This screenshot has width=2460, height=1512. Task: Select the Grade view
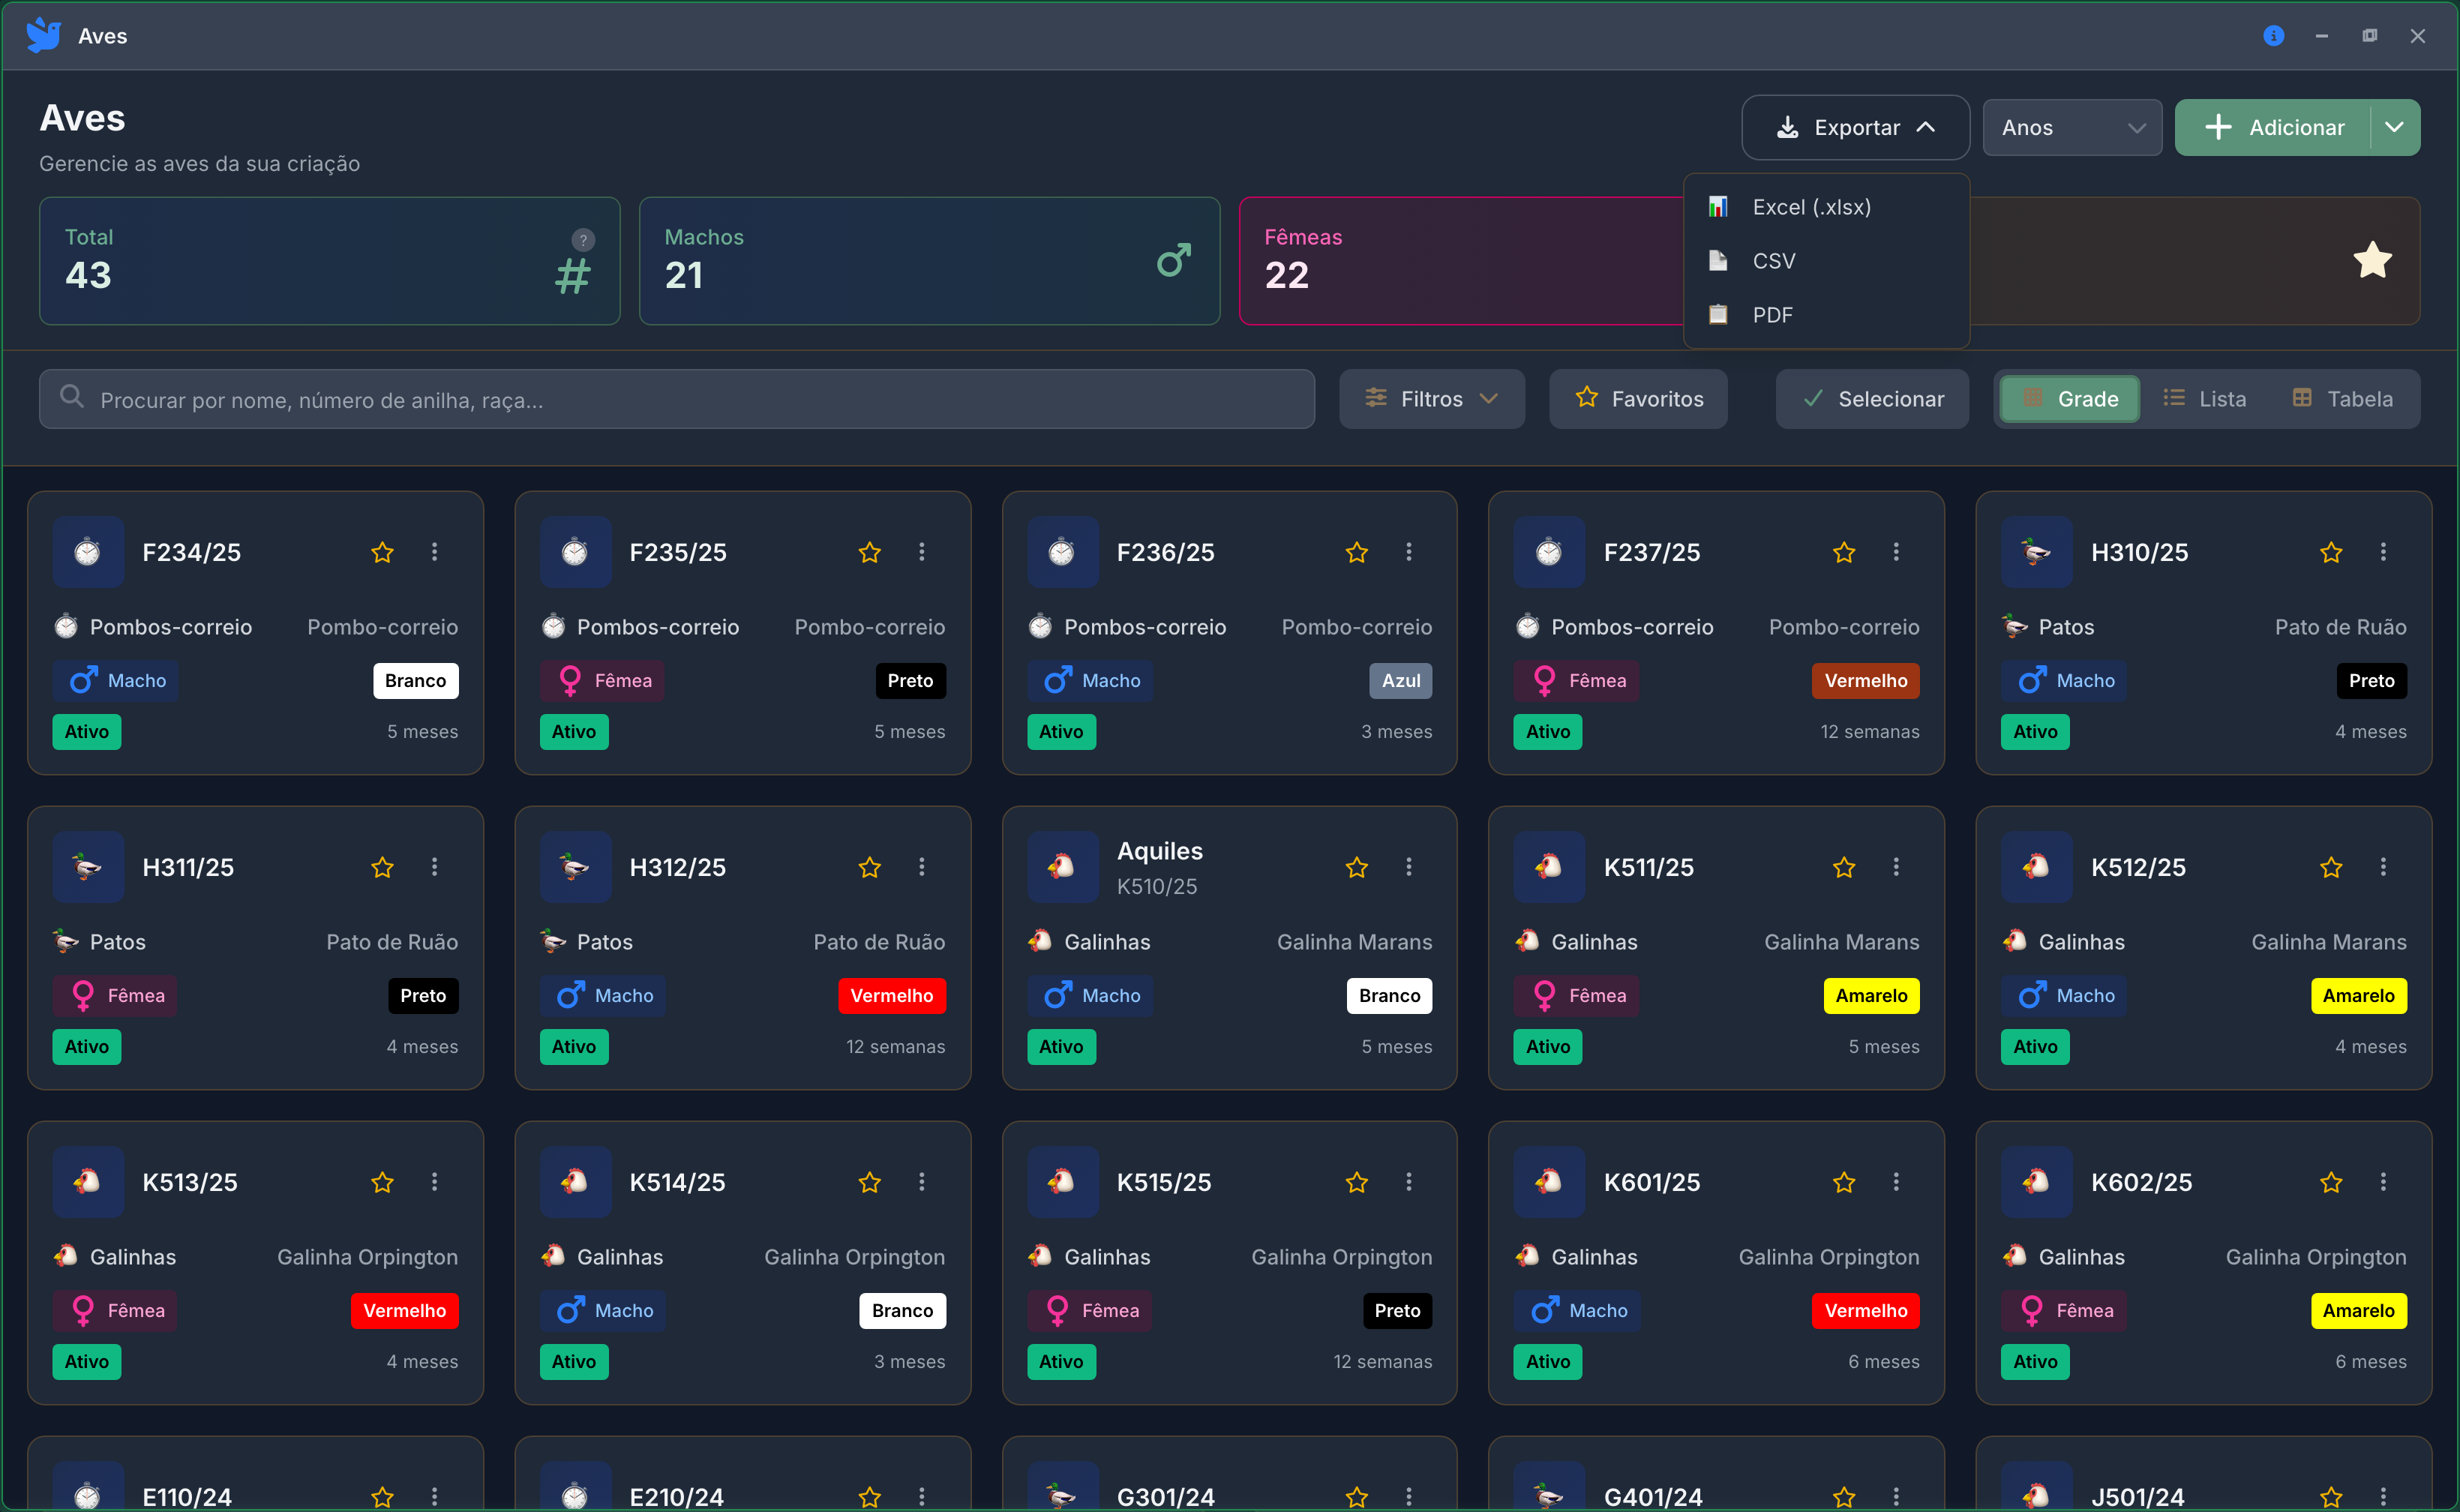tap(2069, 399)
